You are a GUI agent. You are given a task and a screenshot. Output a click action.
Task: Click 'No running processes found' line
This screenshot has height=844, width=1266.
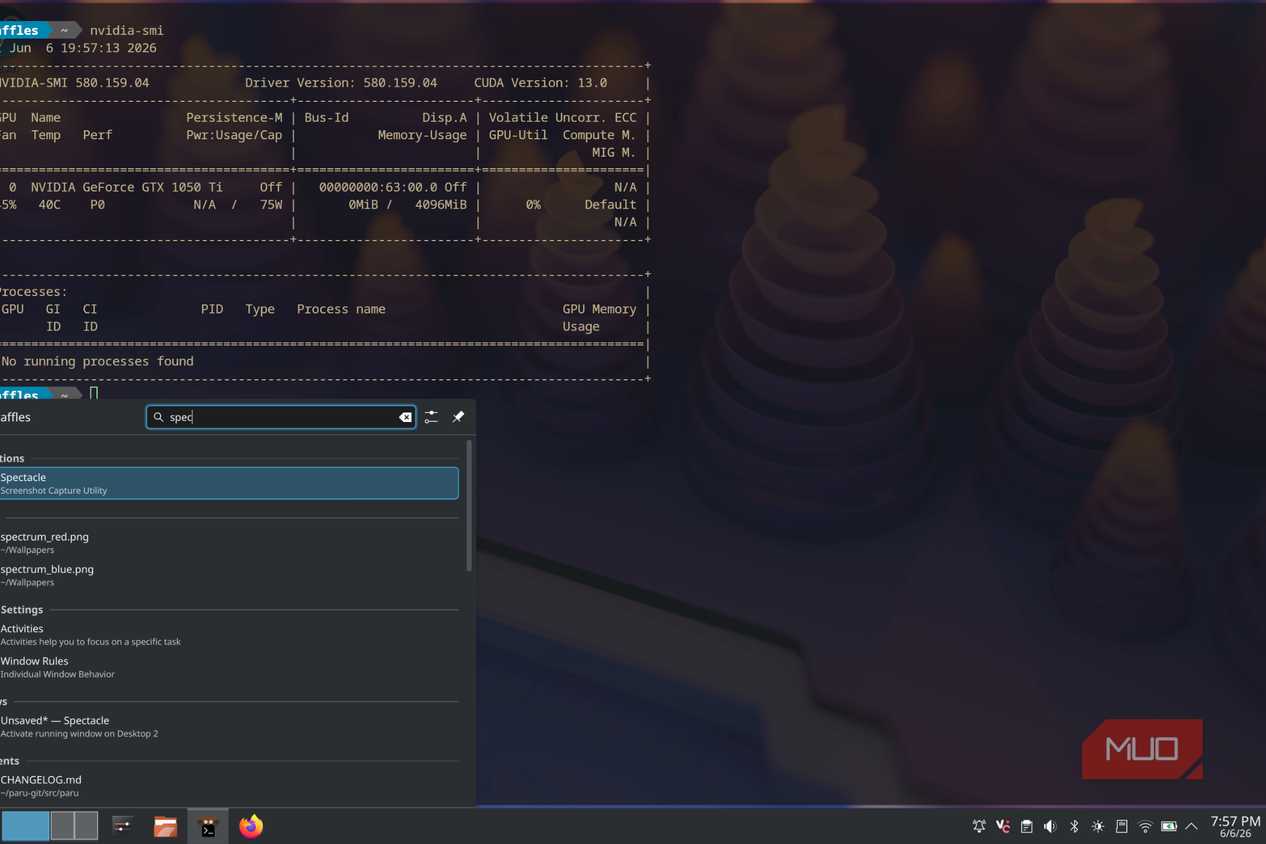pos(97,361)
